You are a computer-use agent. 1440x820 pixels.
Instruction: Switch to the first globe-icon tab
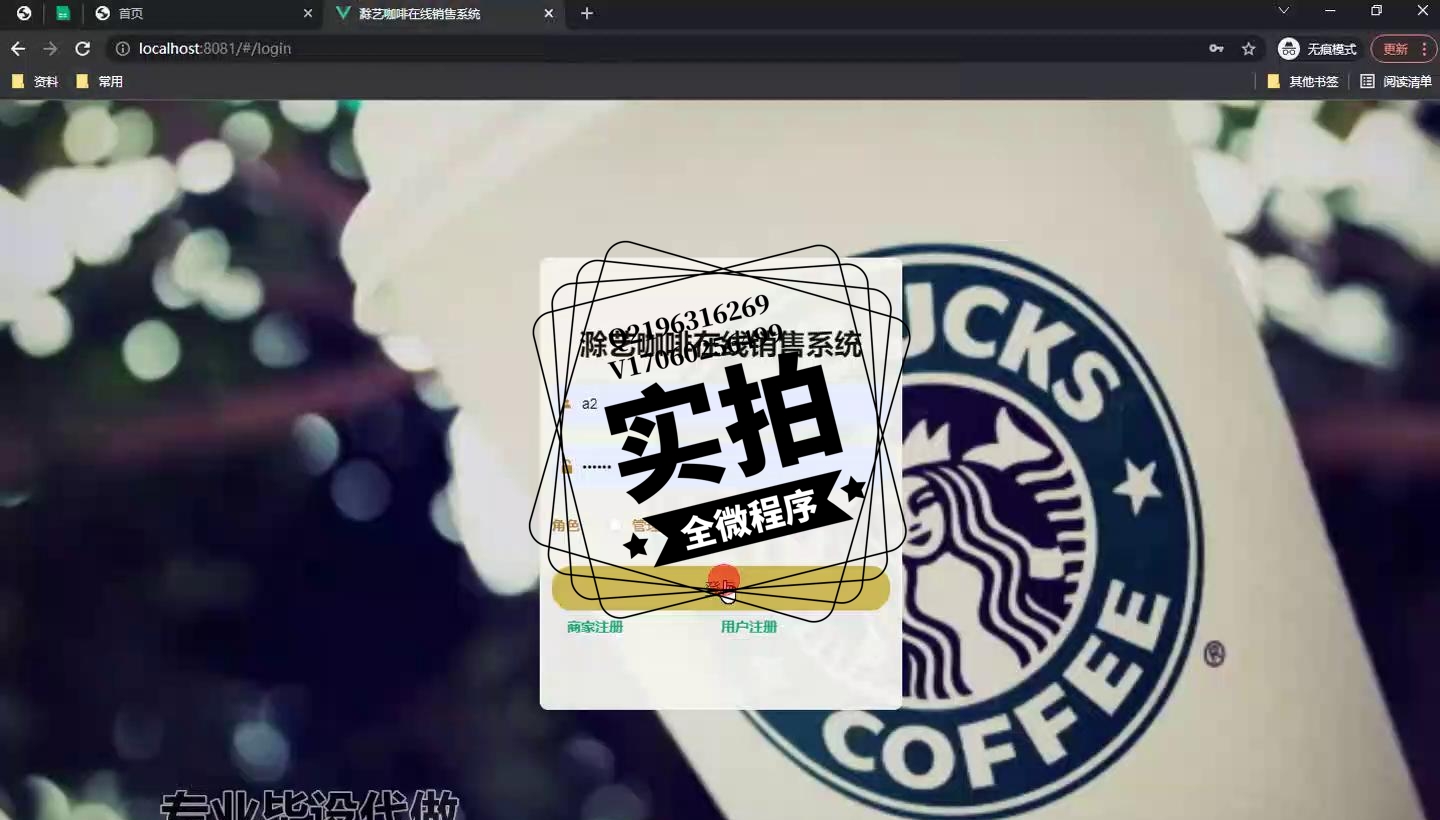click(24, 13)
